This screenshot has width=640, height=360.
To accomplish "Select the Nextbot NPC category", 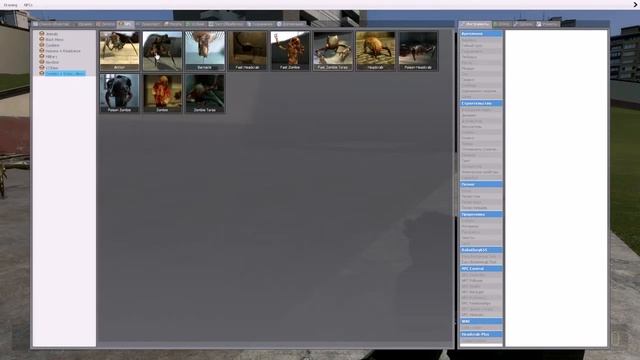I will 52,62.
